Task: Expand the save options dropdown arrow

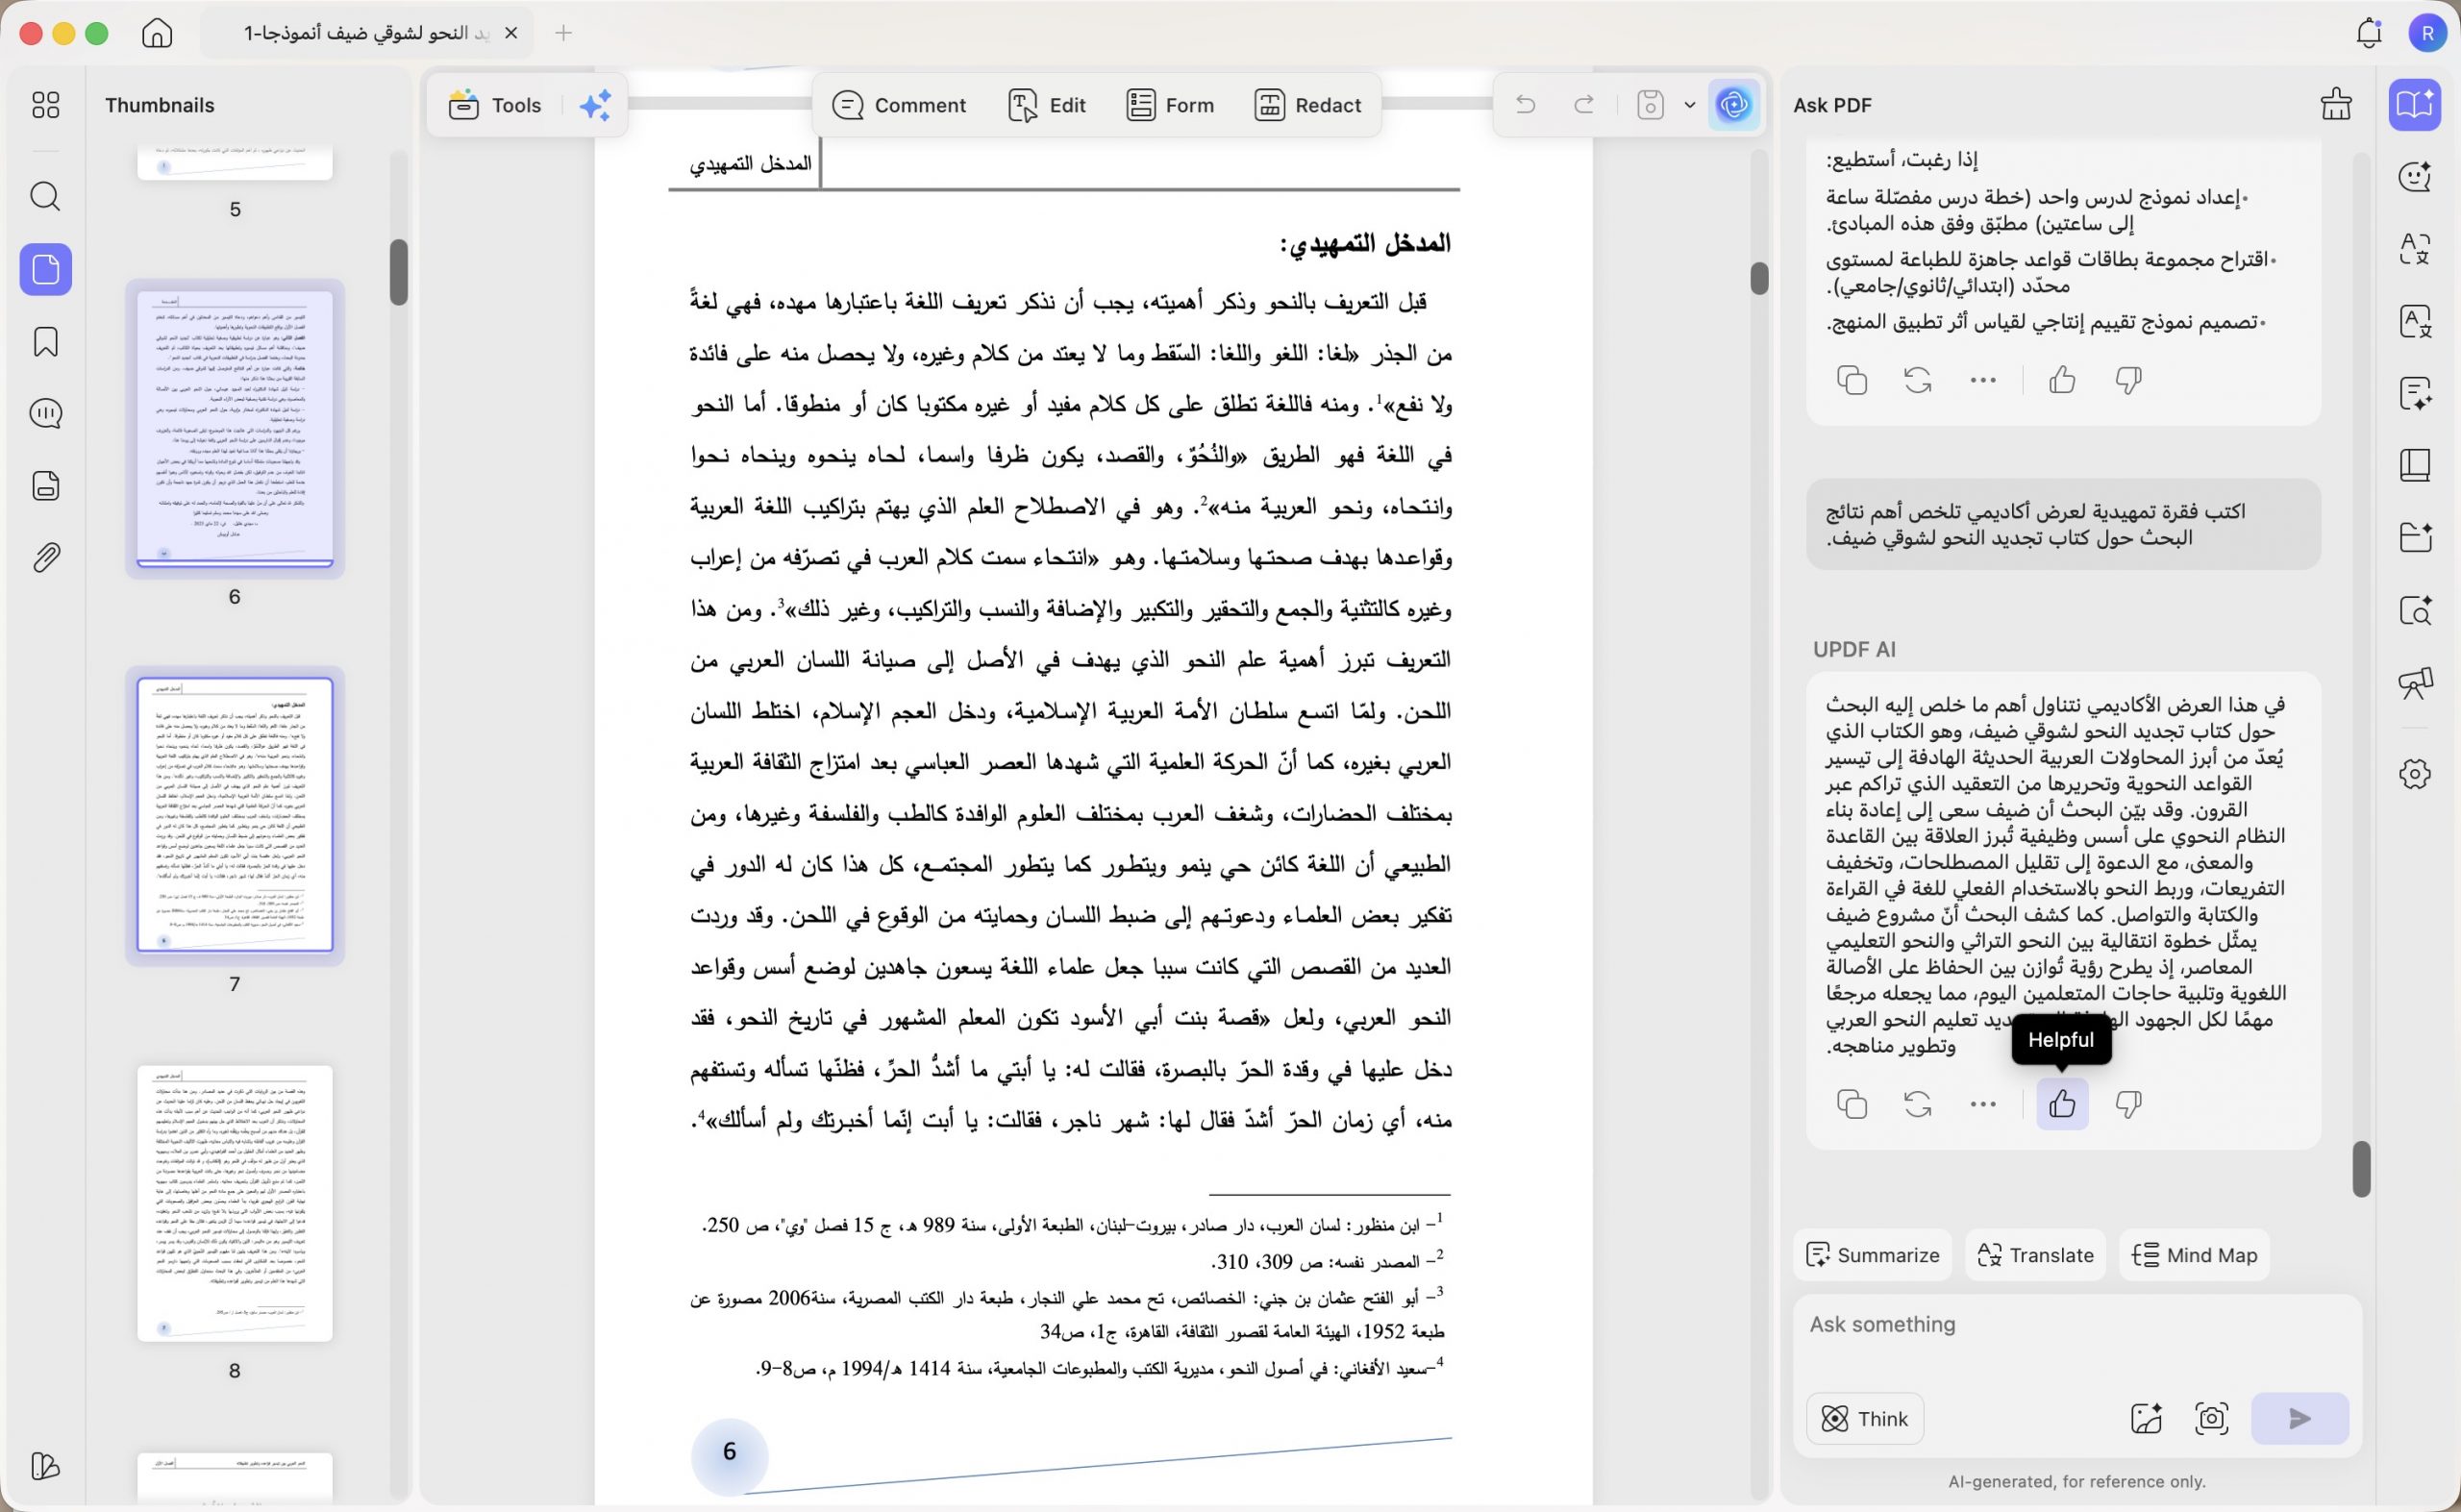Action: [1690, 104]
